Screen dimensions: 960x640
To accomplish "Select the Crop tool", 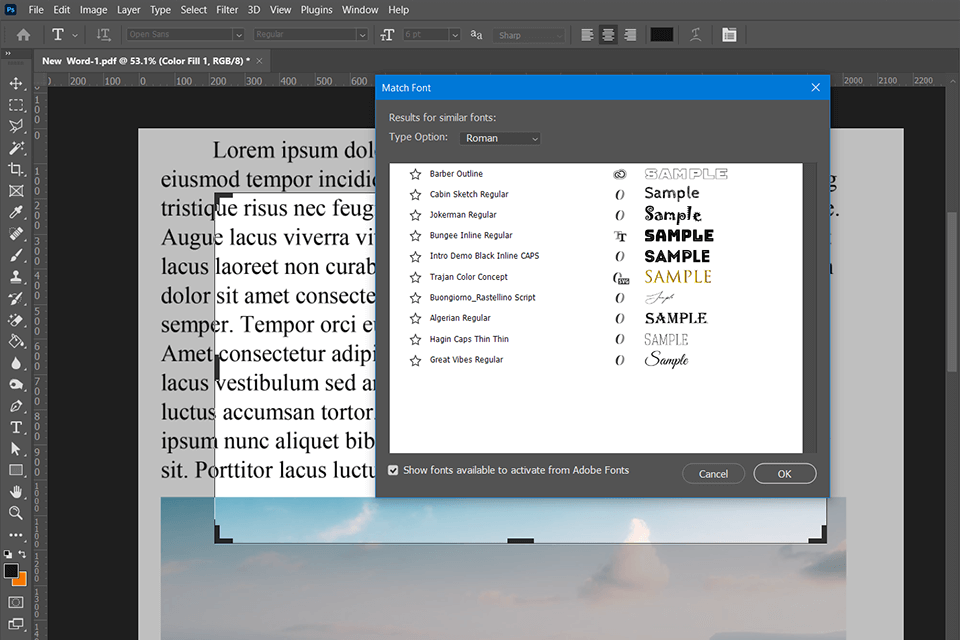I will point(16,169).
